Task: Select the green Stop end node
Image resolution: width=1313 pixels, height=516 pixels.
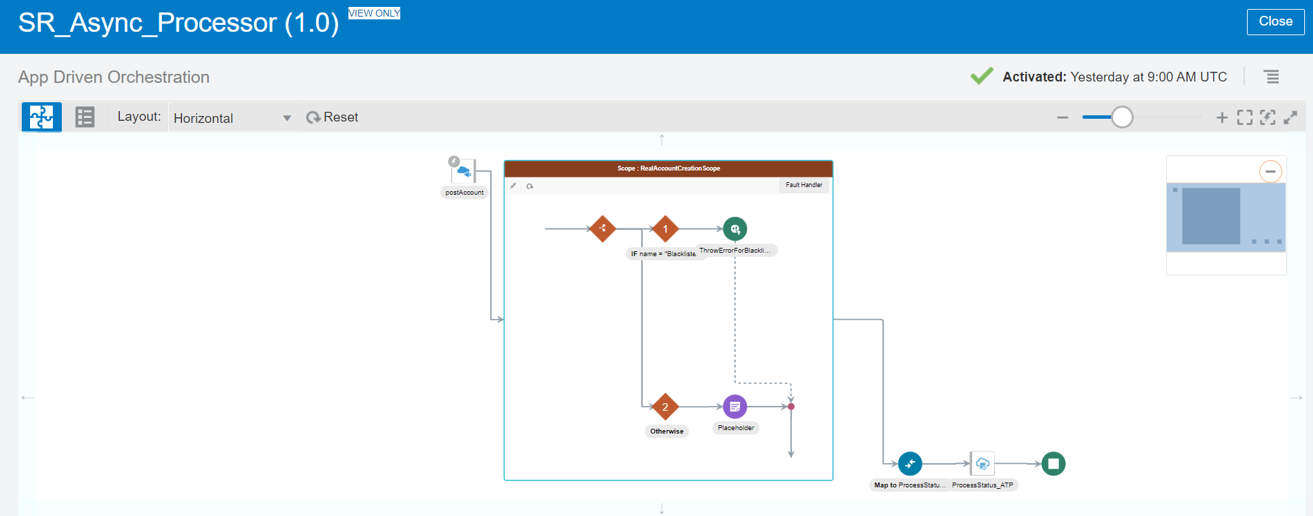Action: [x=1053, y=464]
